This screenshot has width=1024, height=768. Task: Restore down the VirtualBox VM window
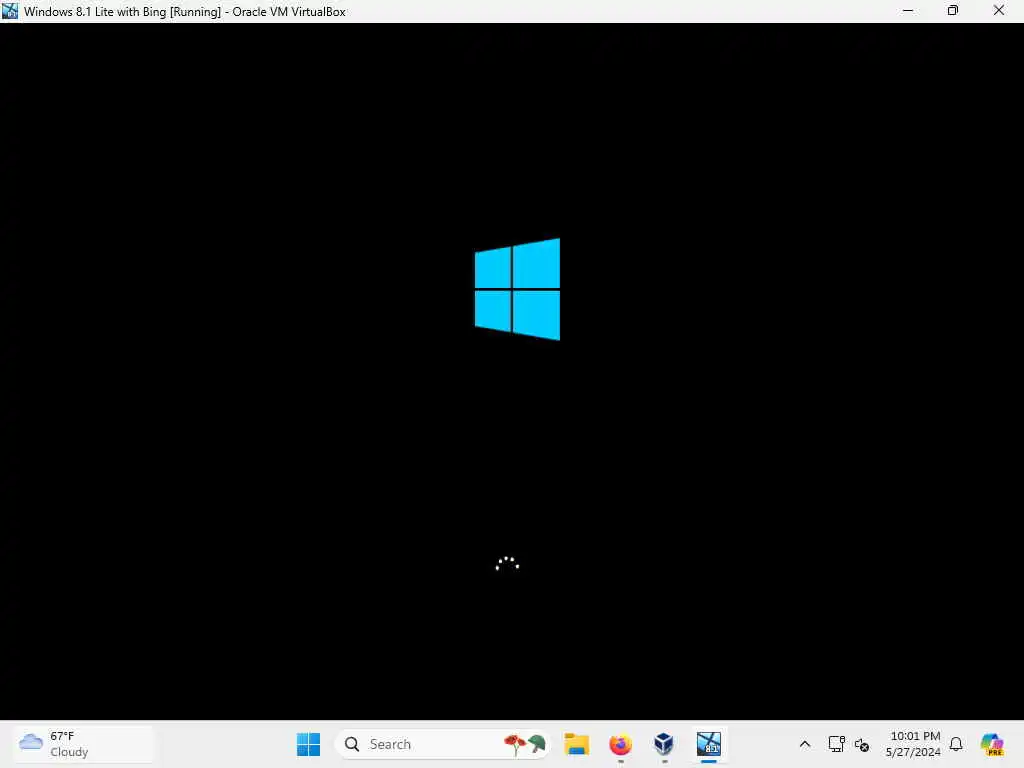(953, 11)
